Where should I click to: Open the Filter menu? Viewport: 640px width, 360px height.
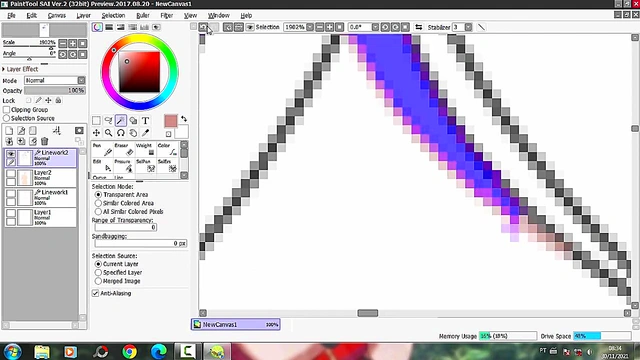tap(167, 16)
